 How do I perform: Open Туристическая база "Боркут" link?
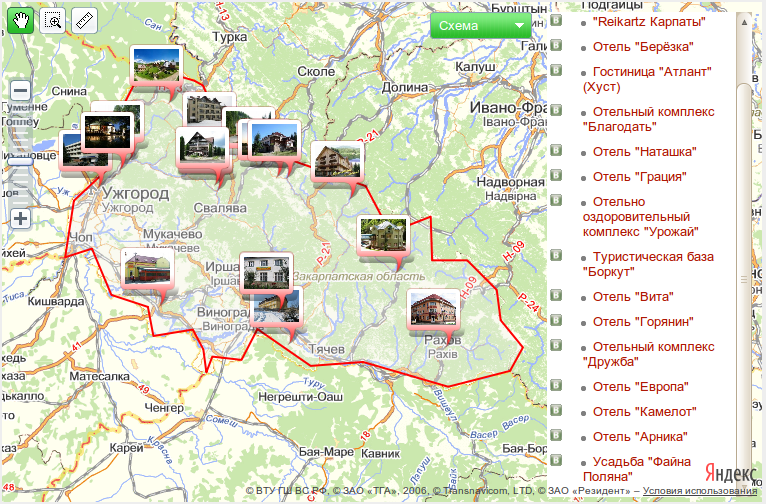click(x=648, y=264)
